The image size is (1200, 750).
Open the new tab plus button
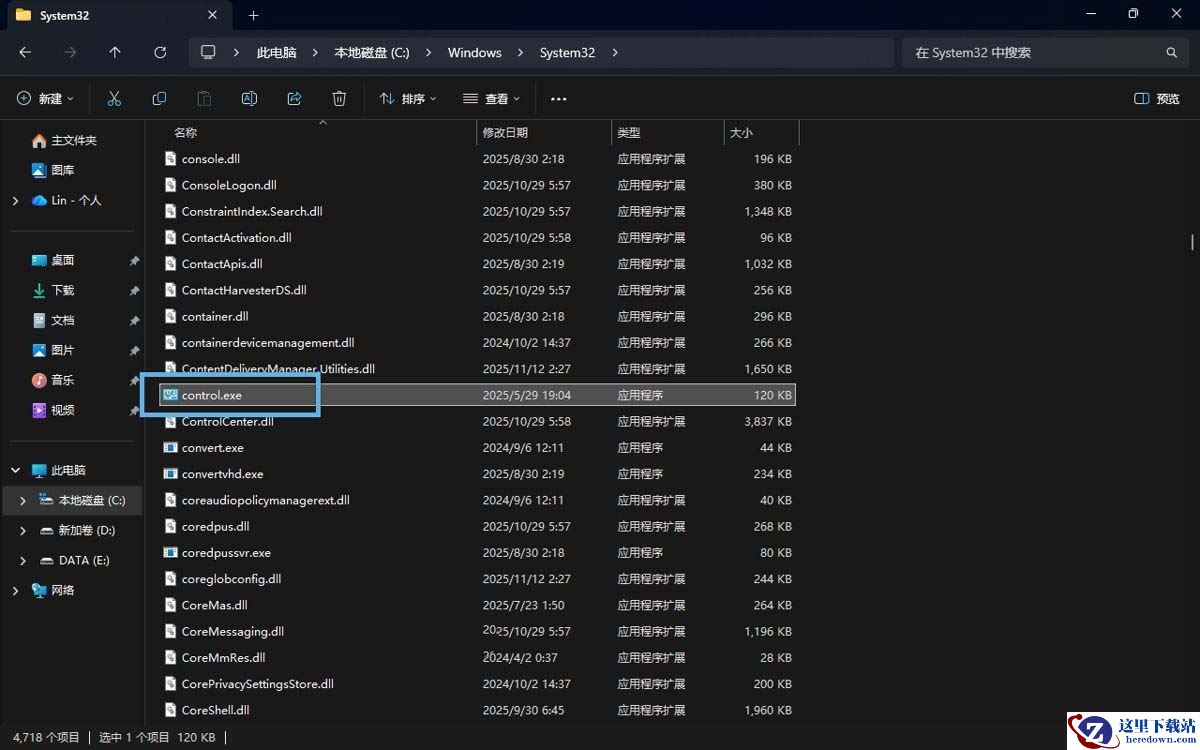coord(253,15)
